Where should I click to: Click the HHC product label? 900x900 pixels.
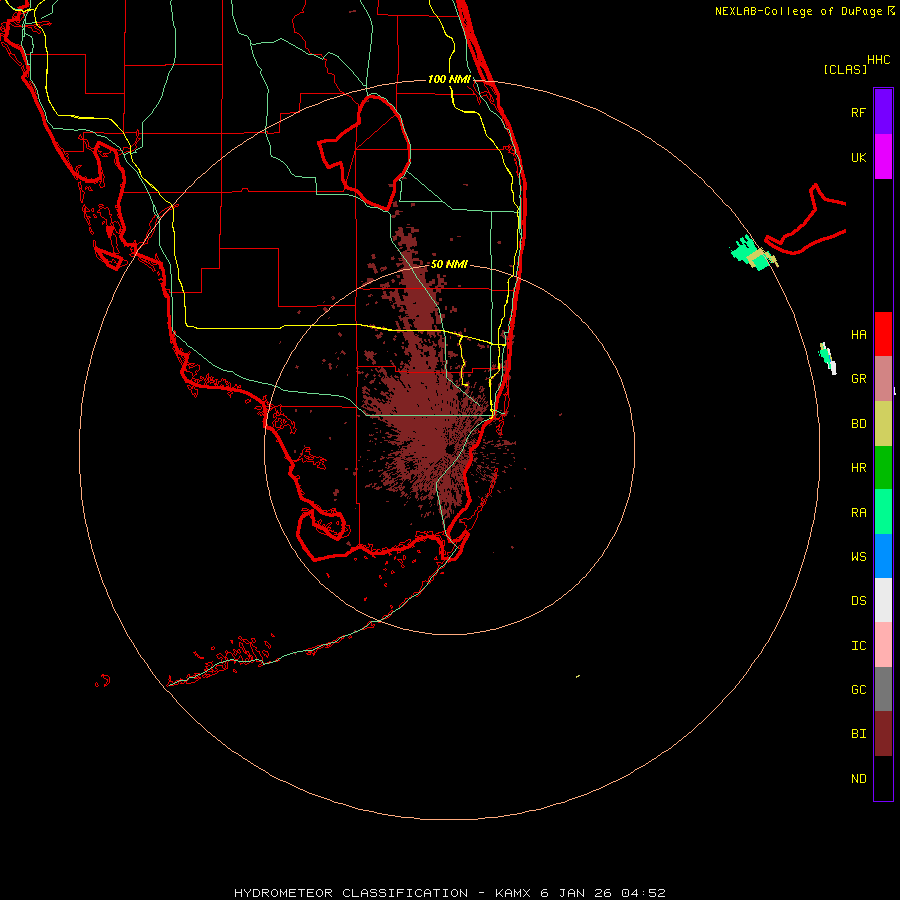(878, 60)
